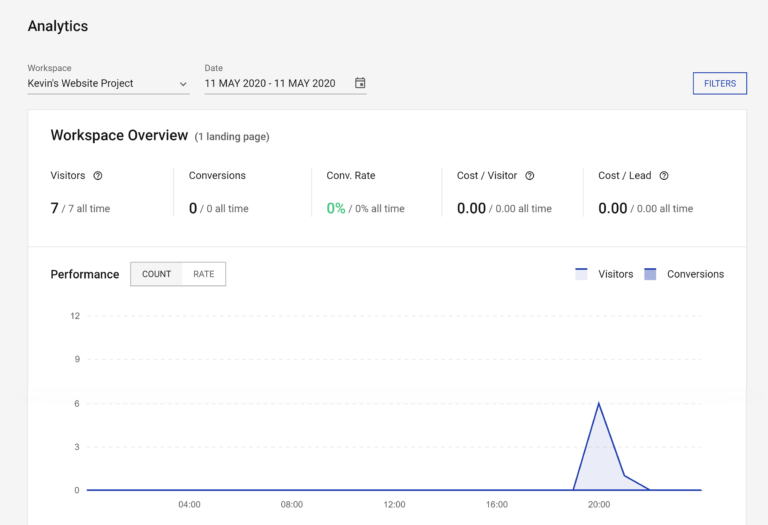Image resolution: width=768 pixels, height=525 pixels.
Task: Click the visitors value 7 / 7 all time
Action: (x=80, y=209)
